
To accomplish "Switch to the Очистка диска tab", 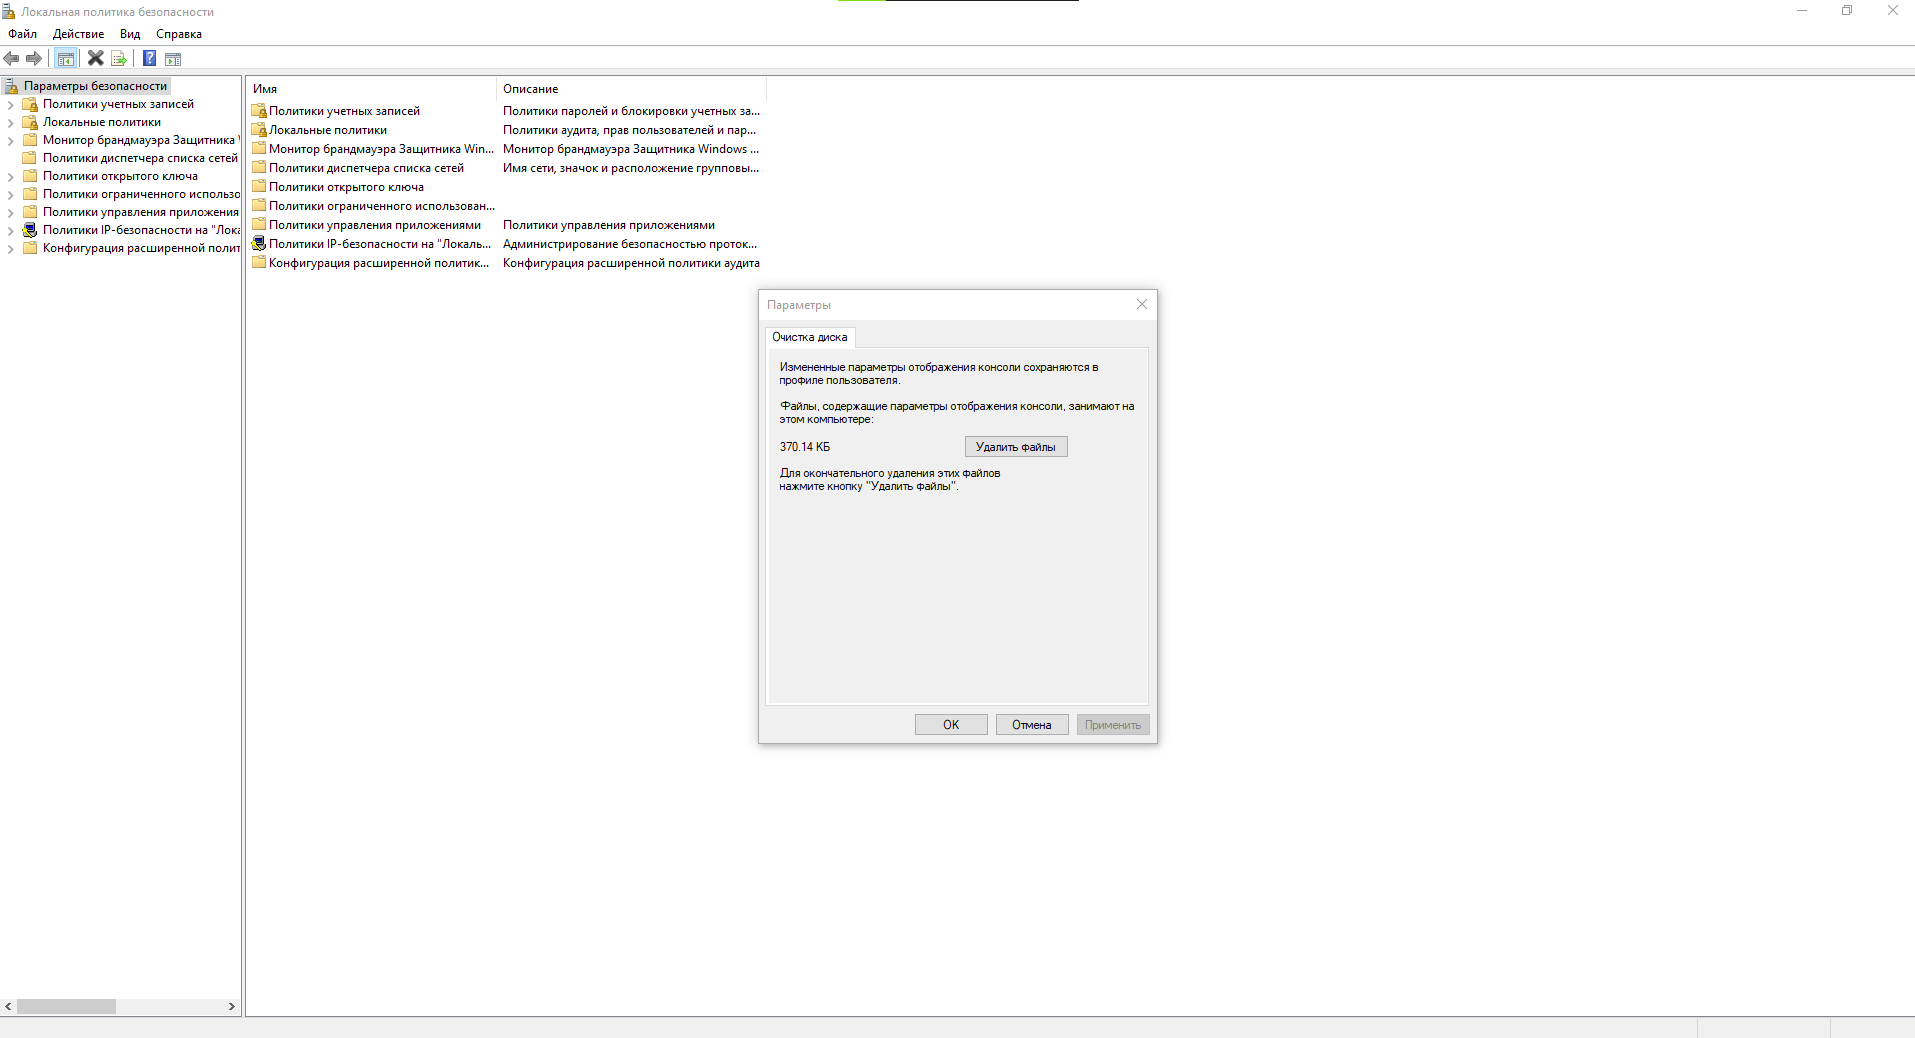I will pos(810,337).
